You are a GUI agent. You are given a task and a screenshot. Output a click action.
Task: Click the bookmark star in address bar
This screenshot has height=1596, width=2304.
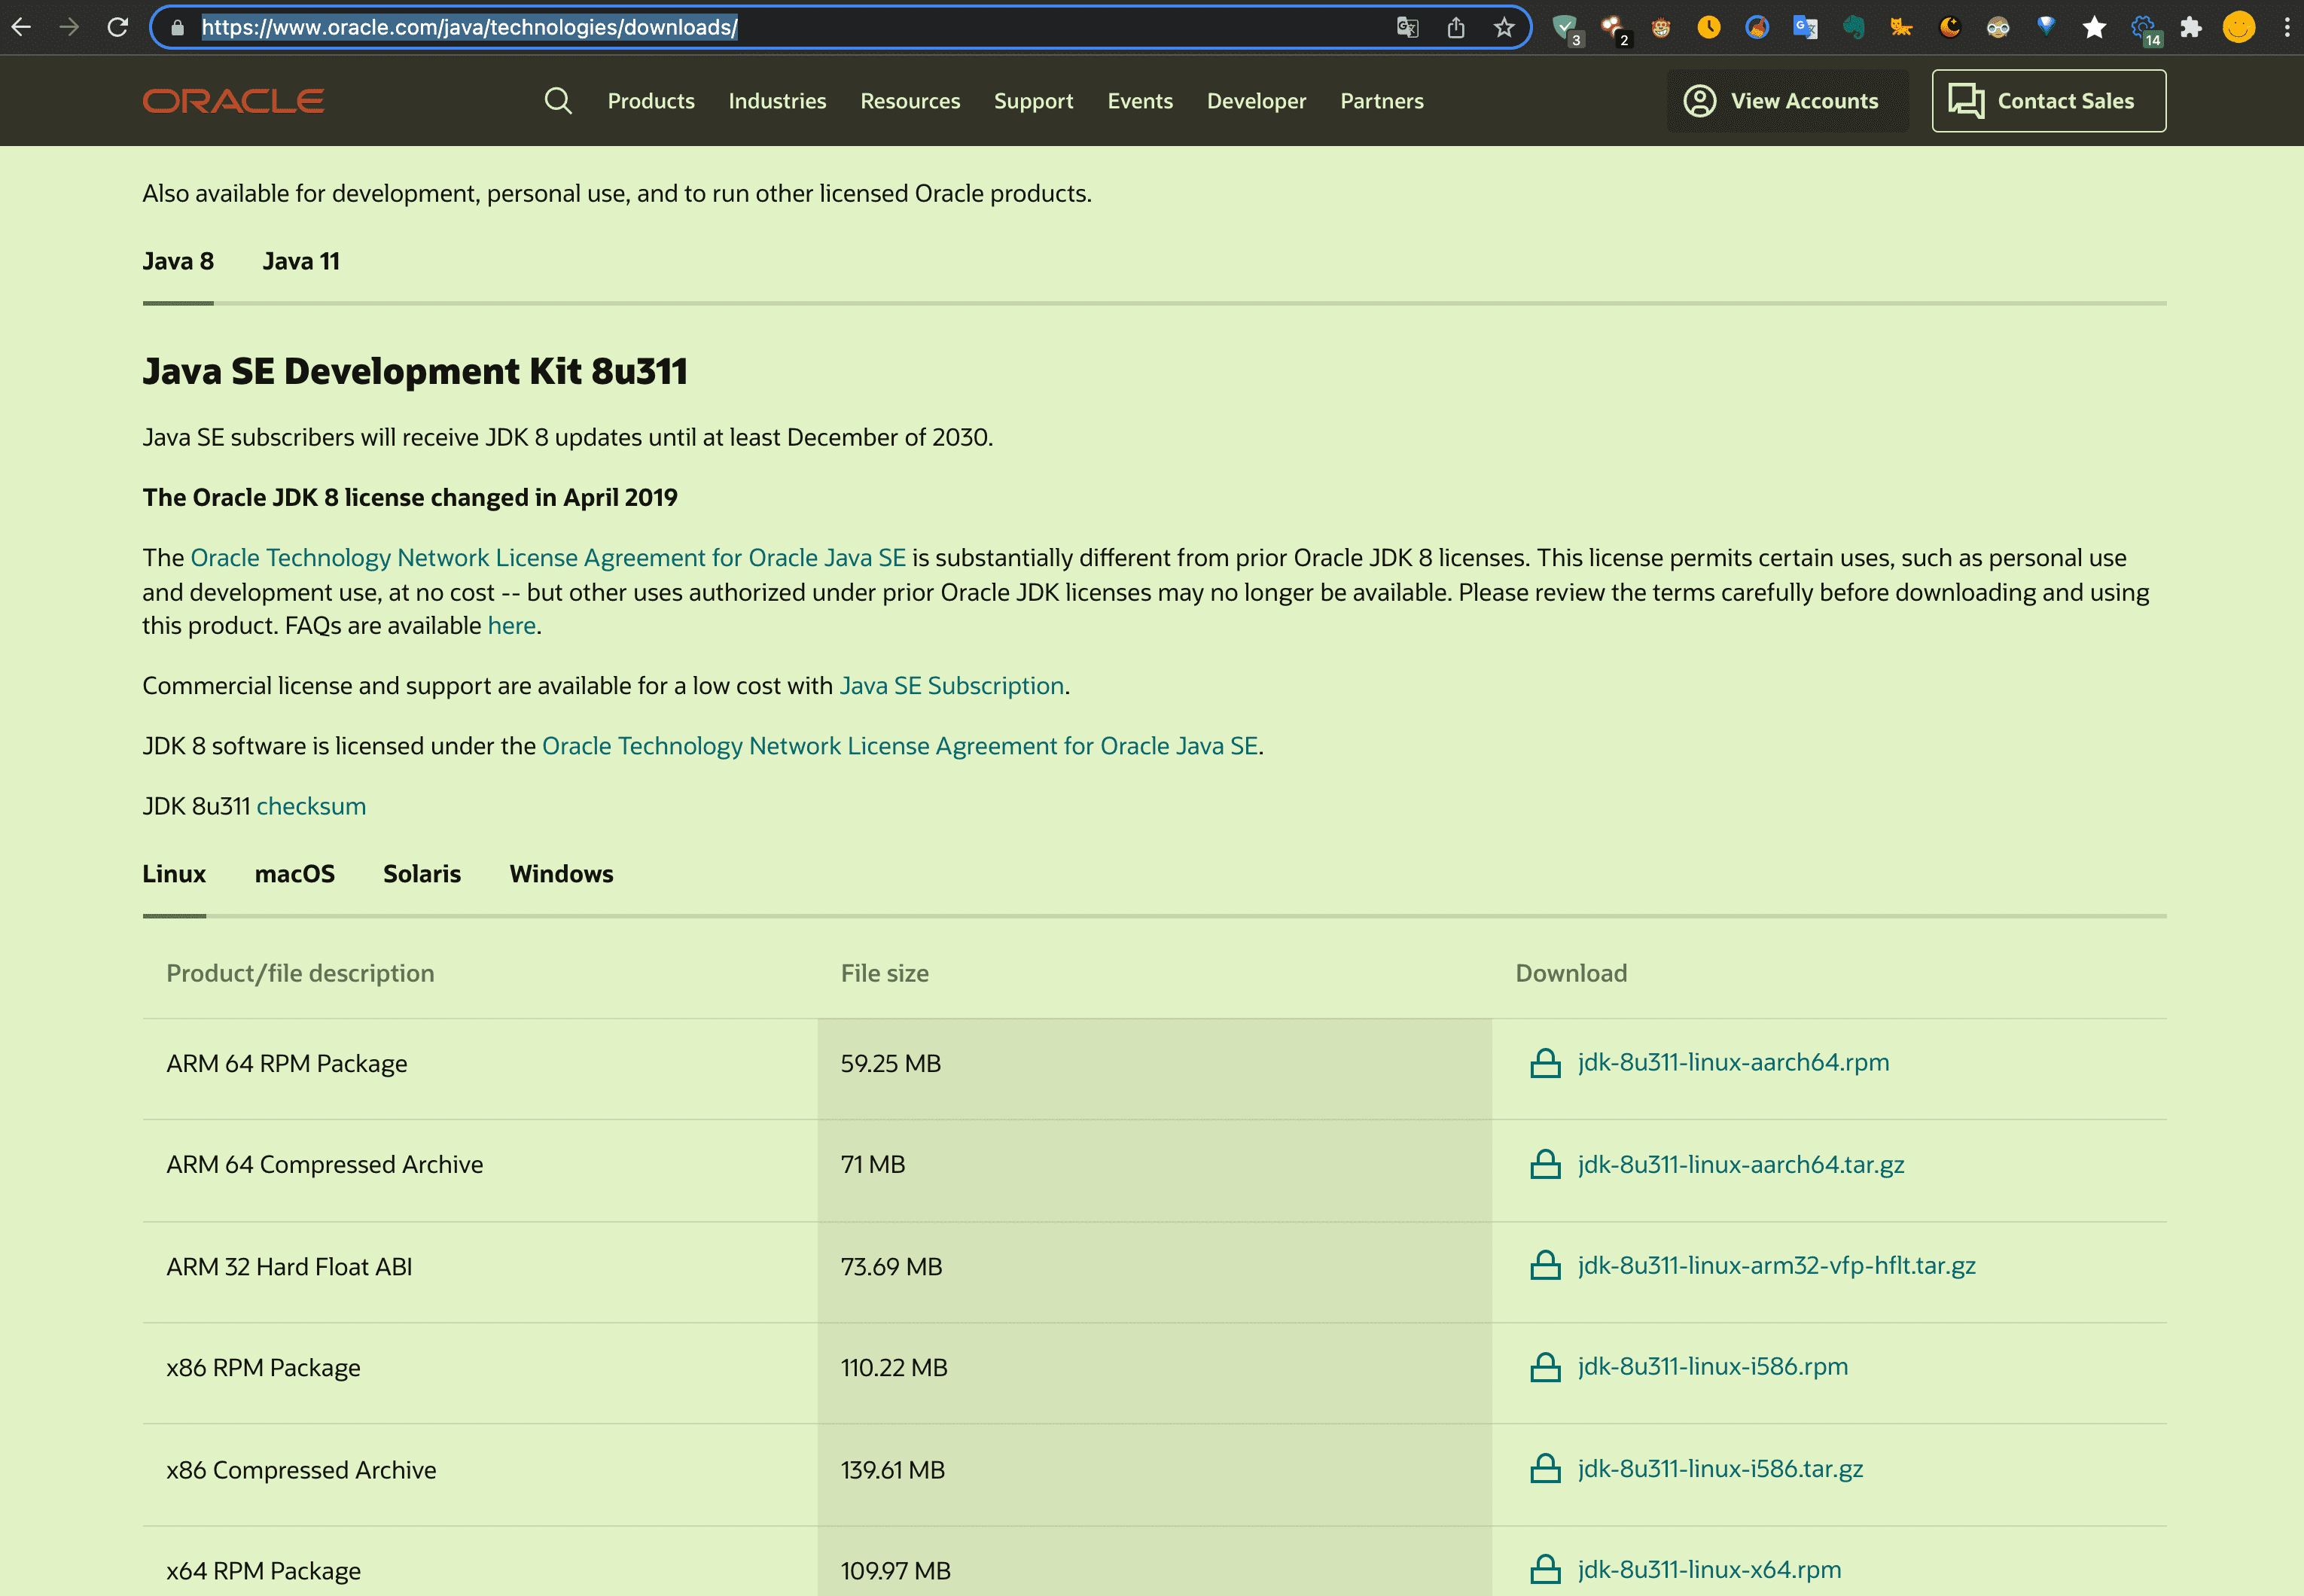pyautogui.click(x=1504, y=27)
